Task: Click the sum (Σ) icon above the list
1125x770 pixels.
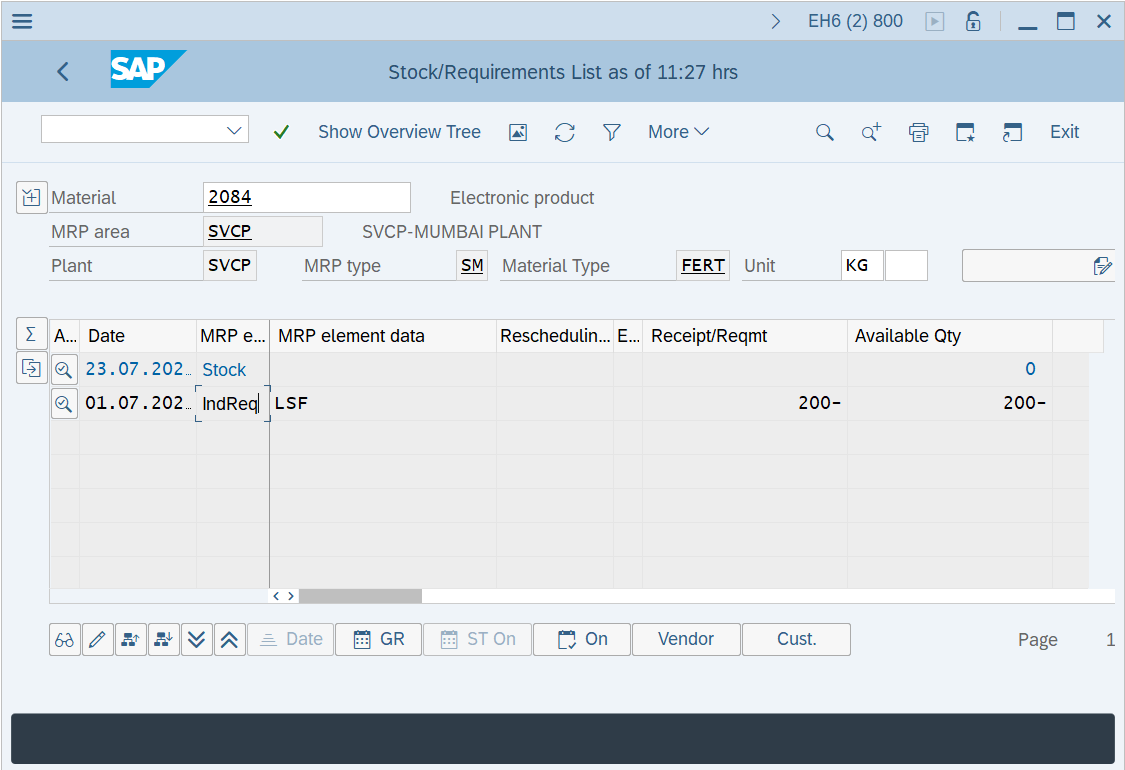Action: tap(31, 334)
